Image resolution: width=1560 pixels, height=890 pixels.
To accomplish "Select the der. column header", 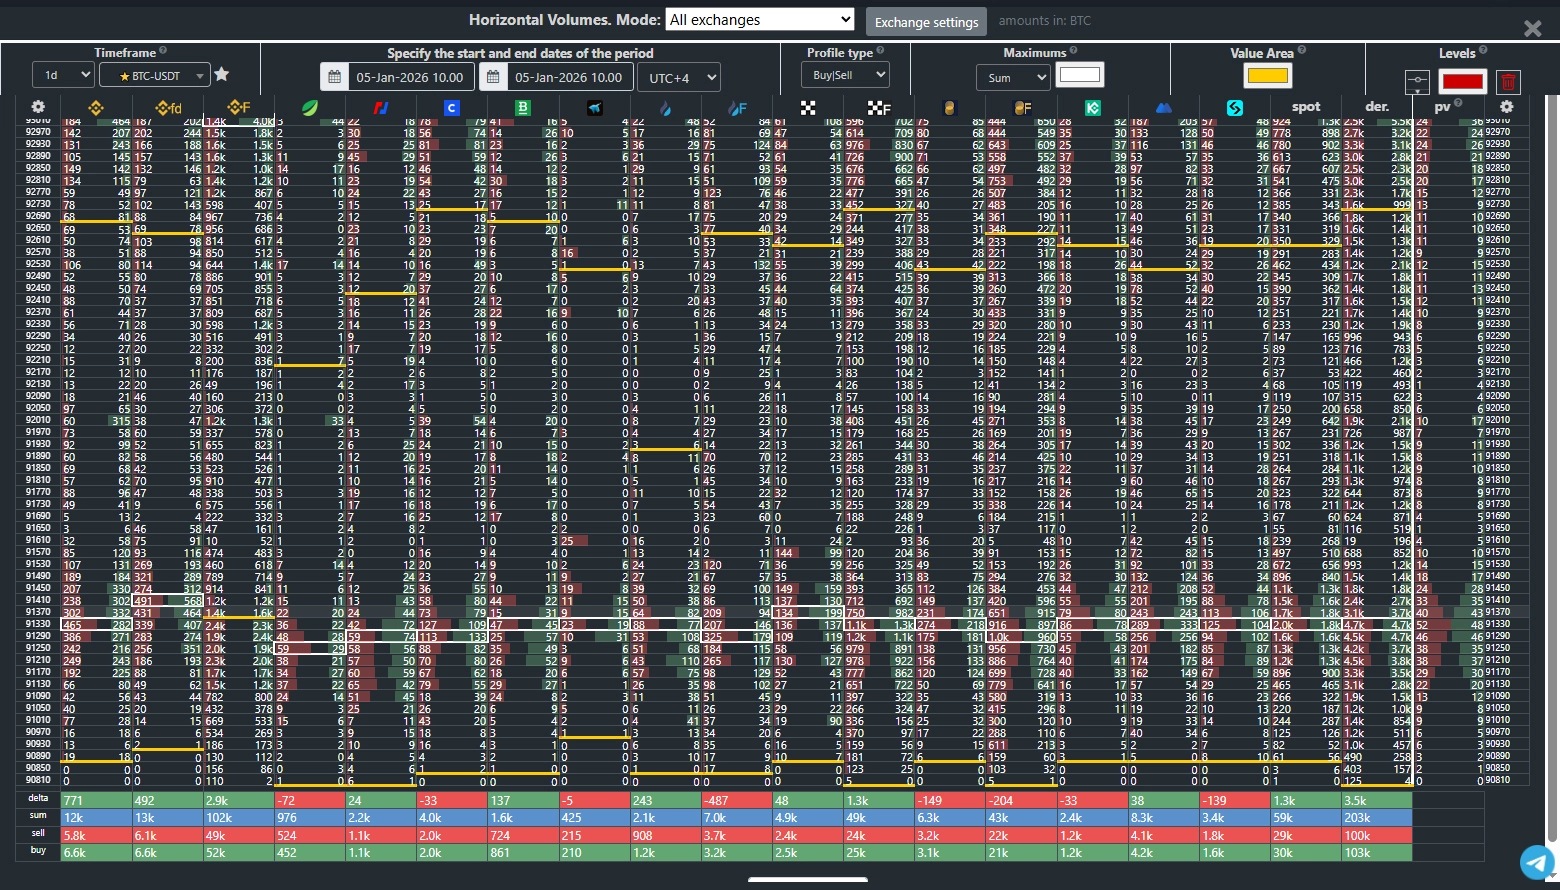I will (x=1377, y=107).
